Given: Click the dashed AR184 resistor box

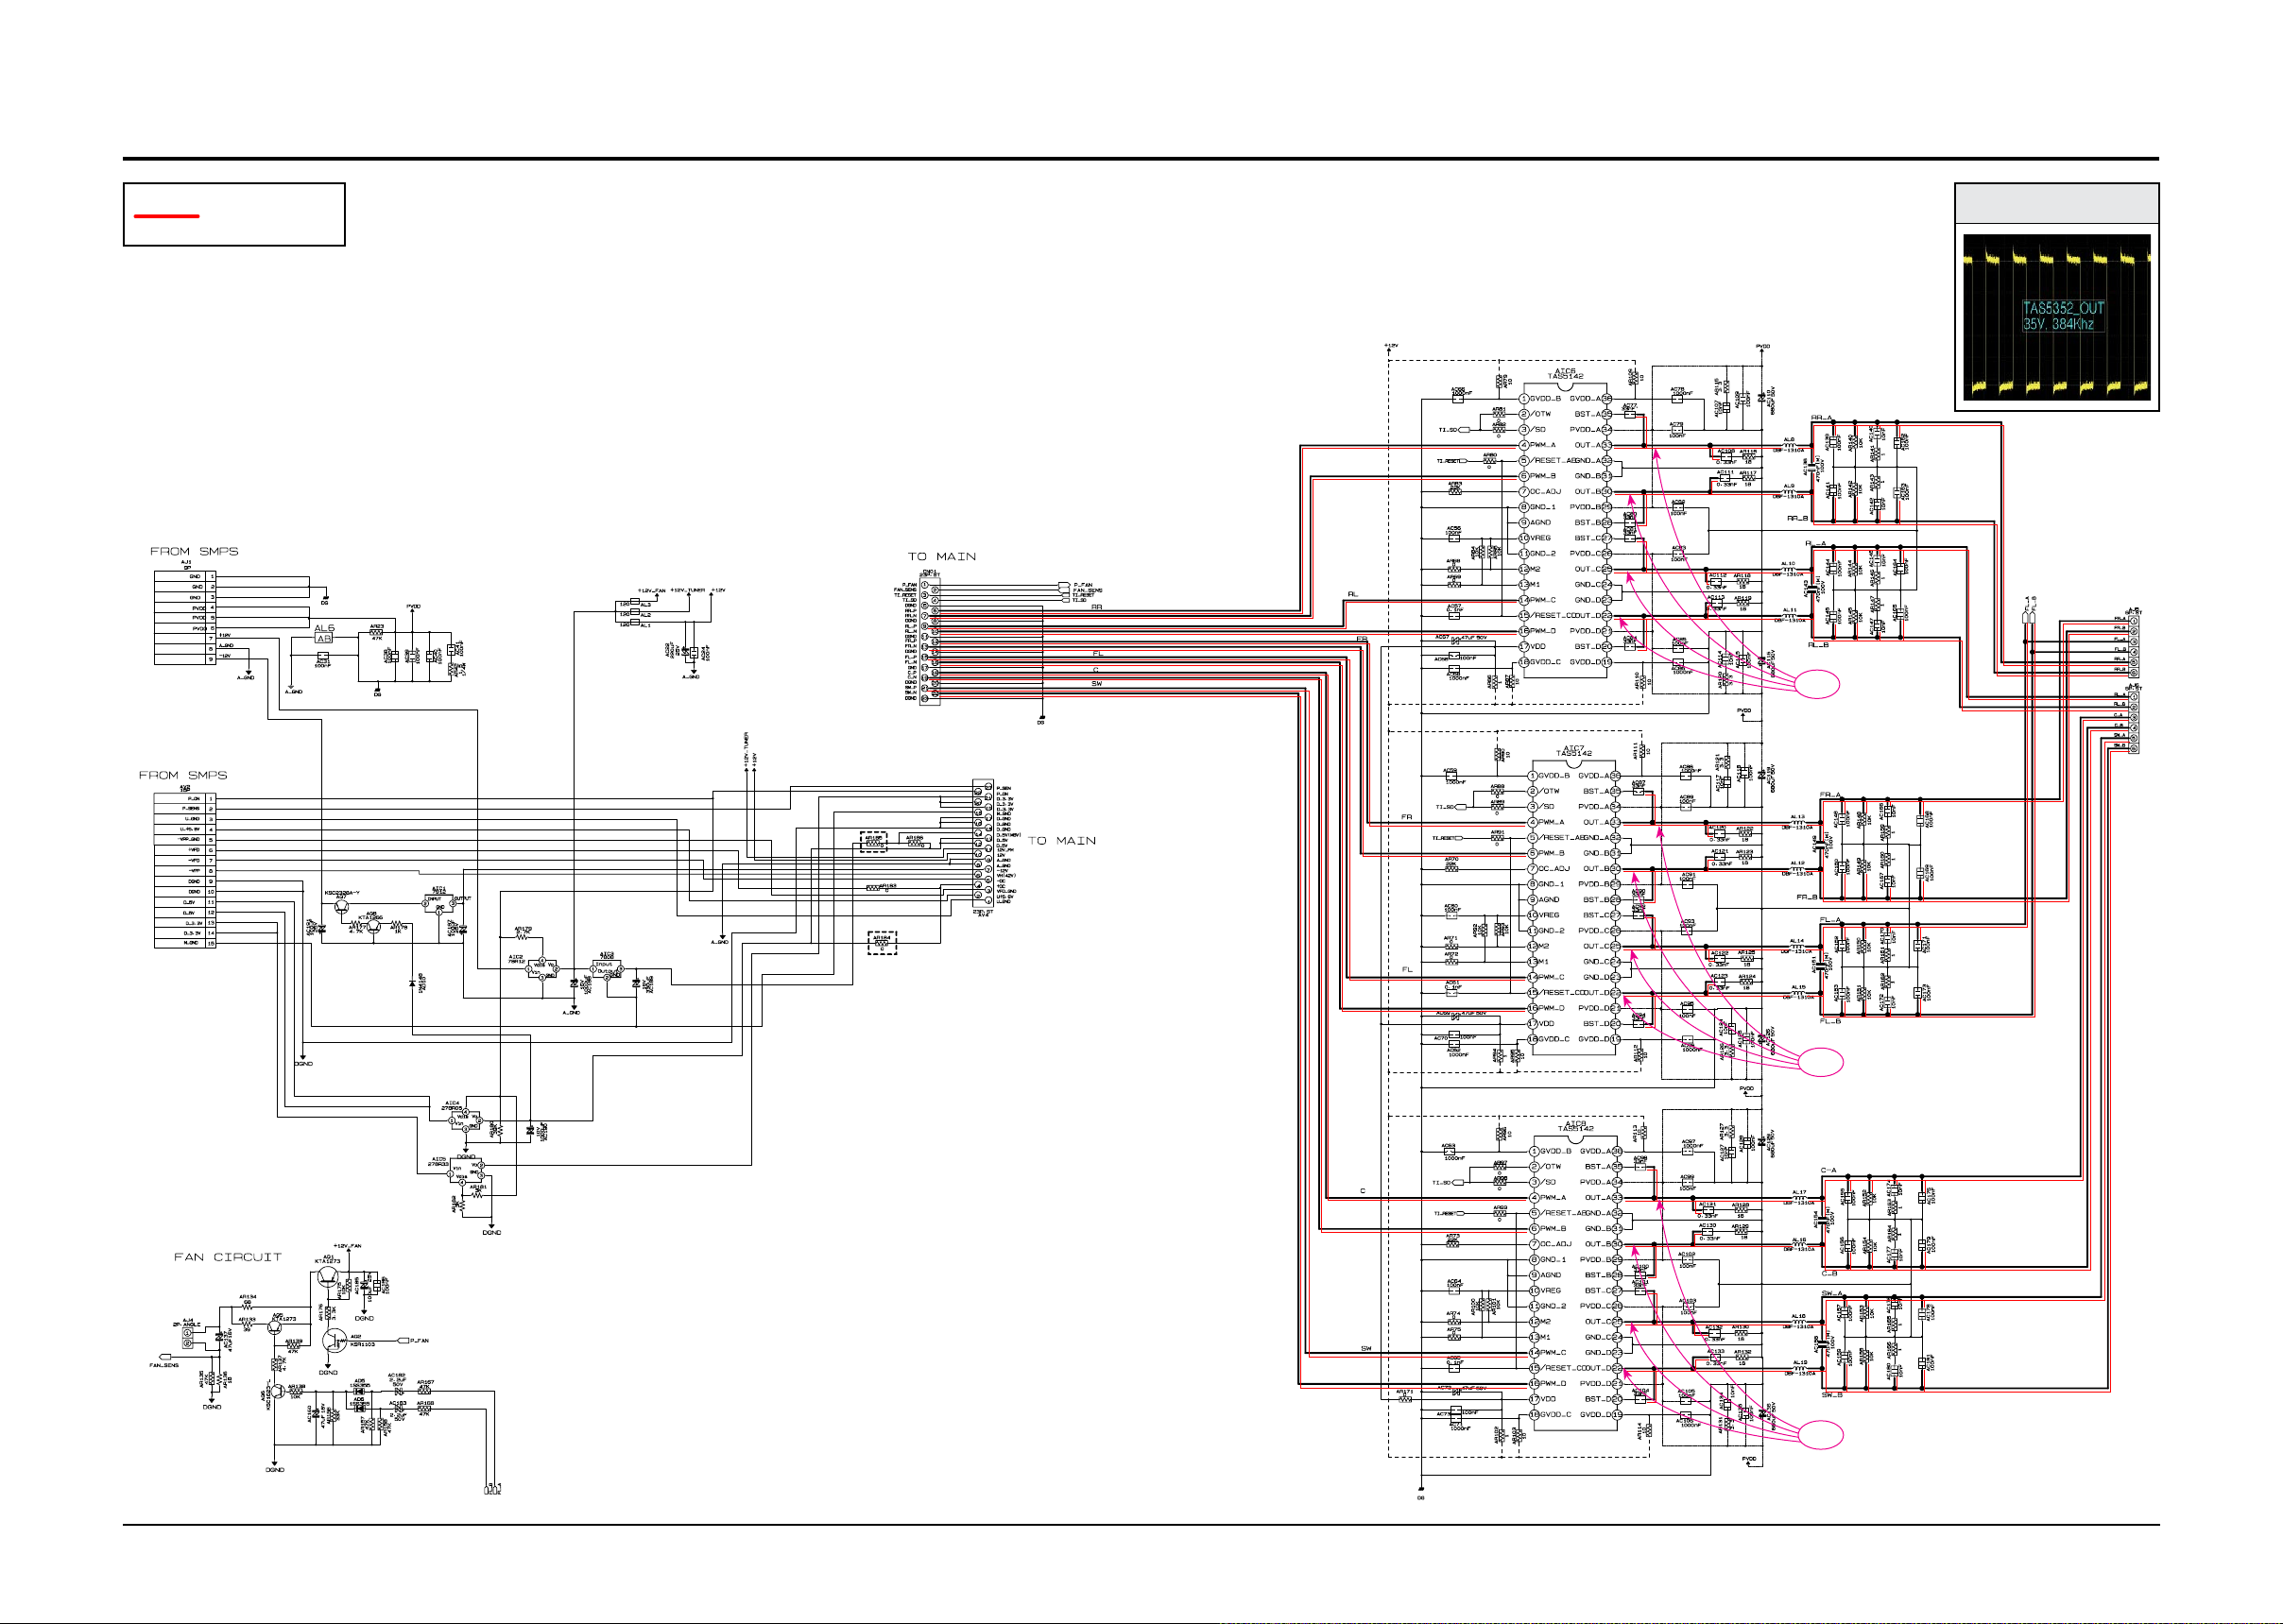Looking at the screenshot, I should [881, 943].
